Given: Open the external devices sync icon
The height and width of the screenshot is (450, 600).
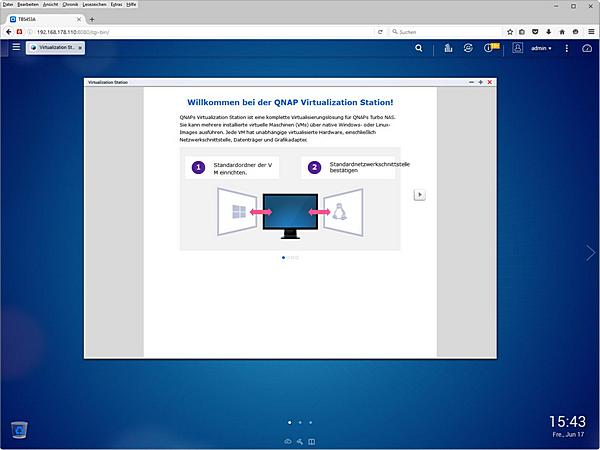Looking at the screenshot, I should pos(468,48).
